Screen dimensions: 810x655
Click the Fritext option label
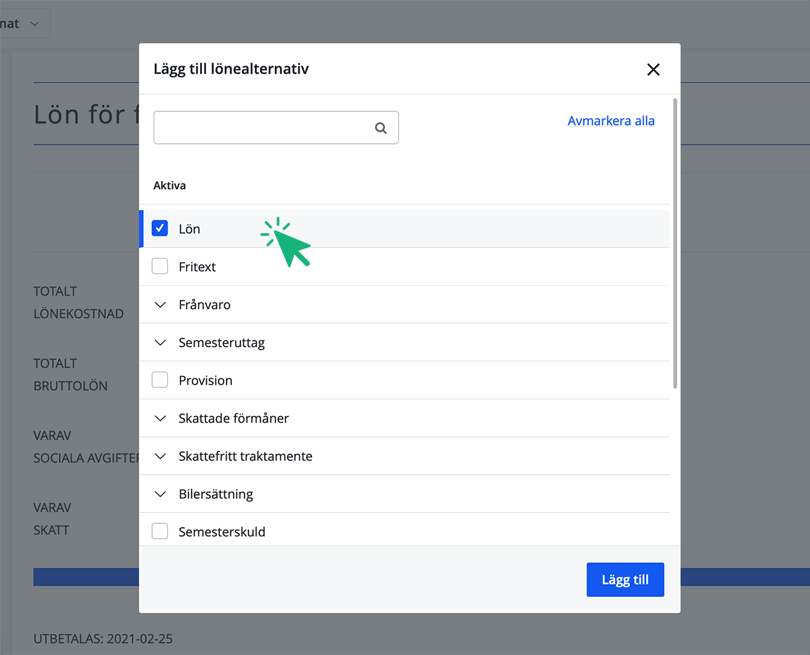tap(197, 267)
